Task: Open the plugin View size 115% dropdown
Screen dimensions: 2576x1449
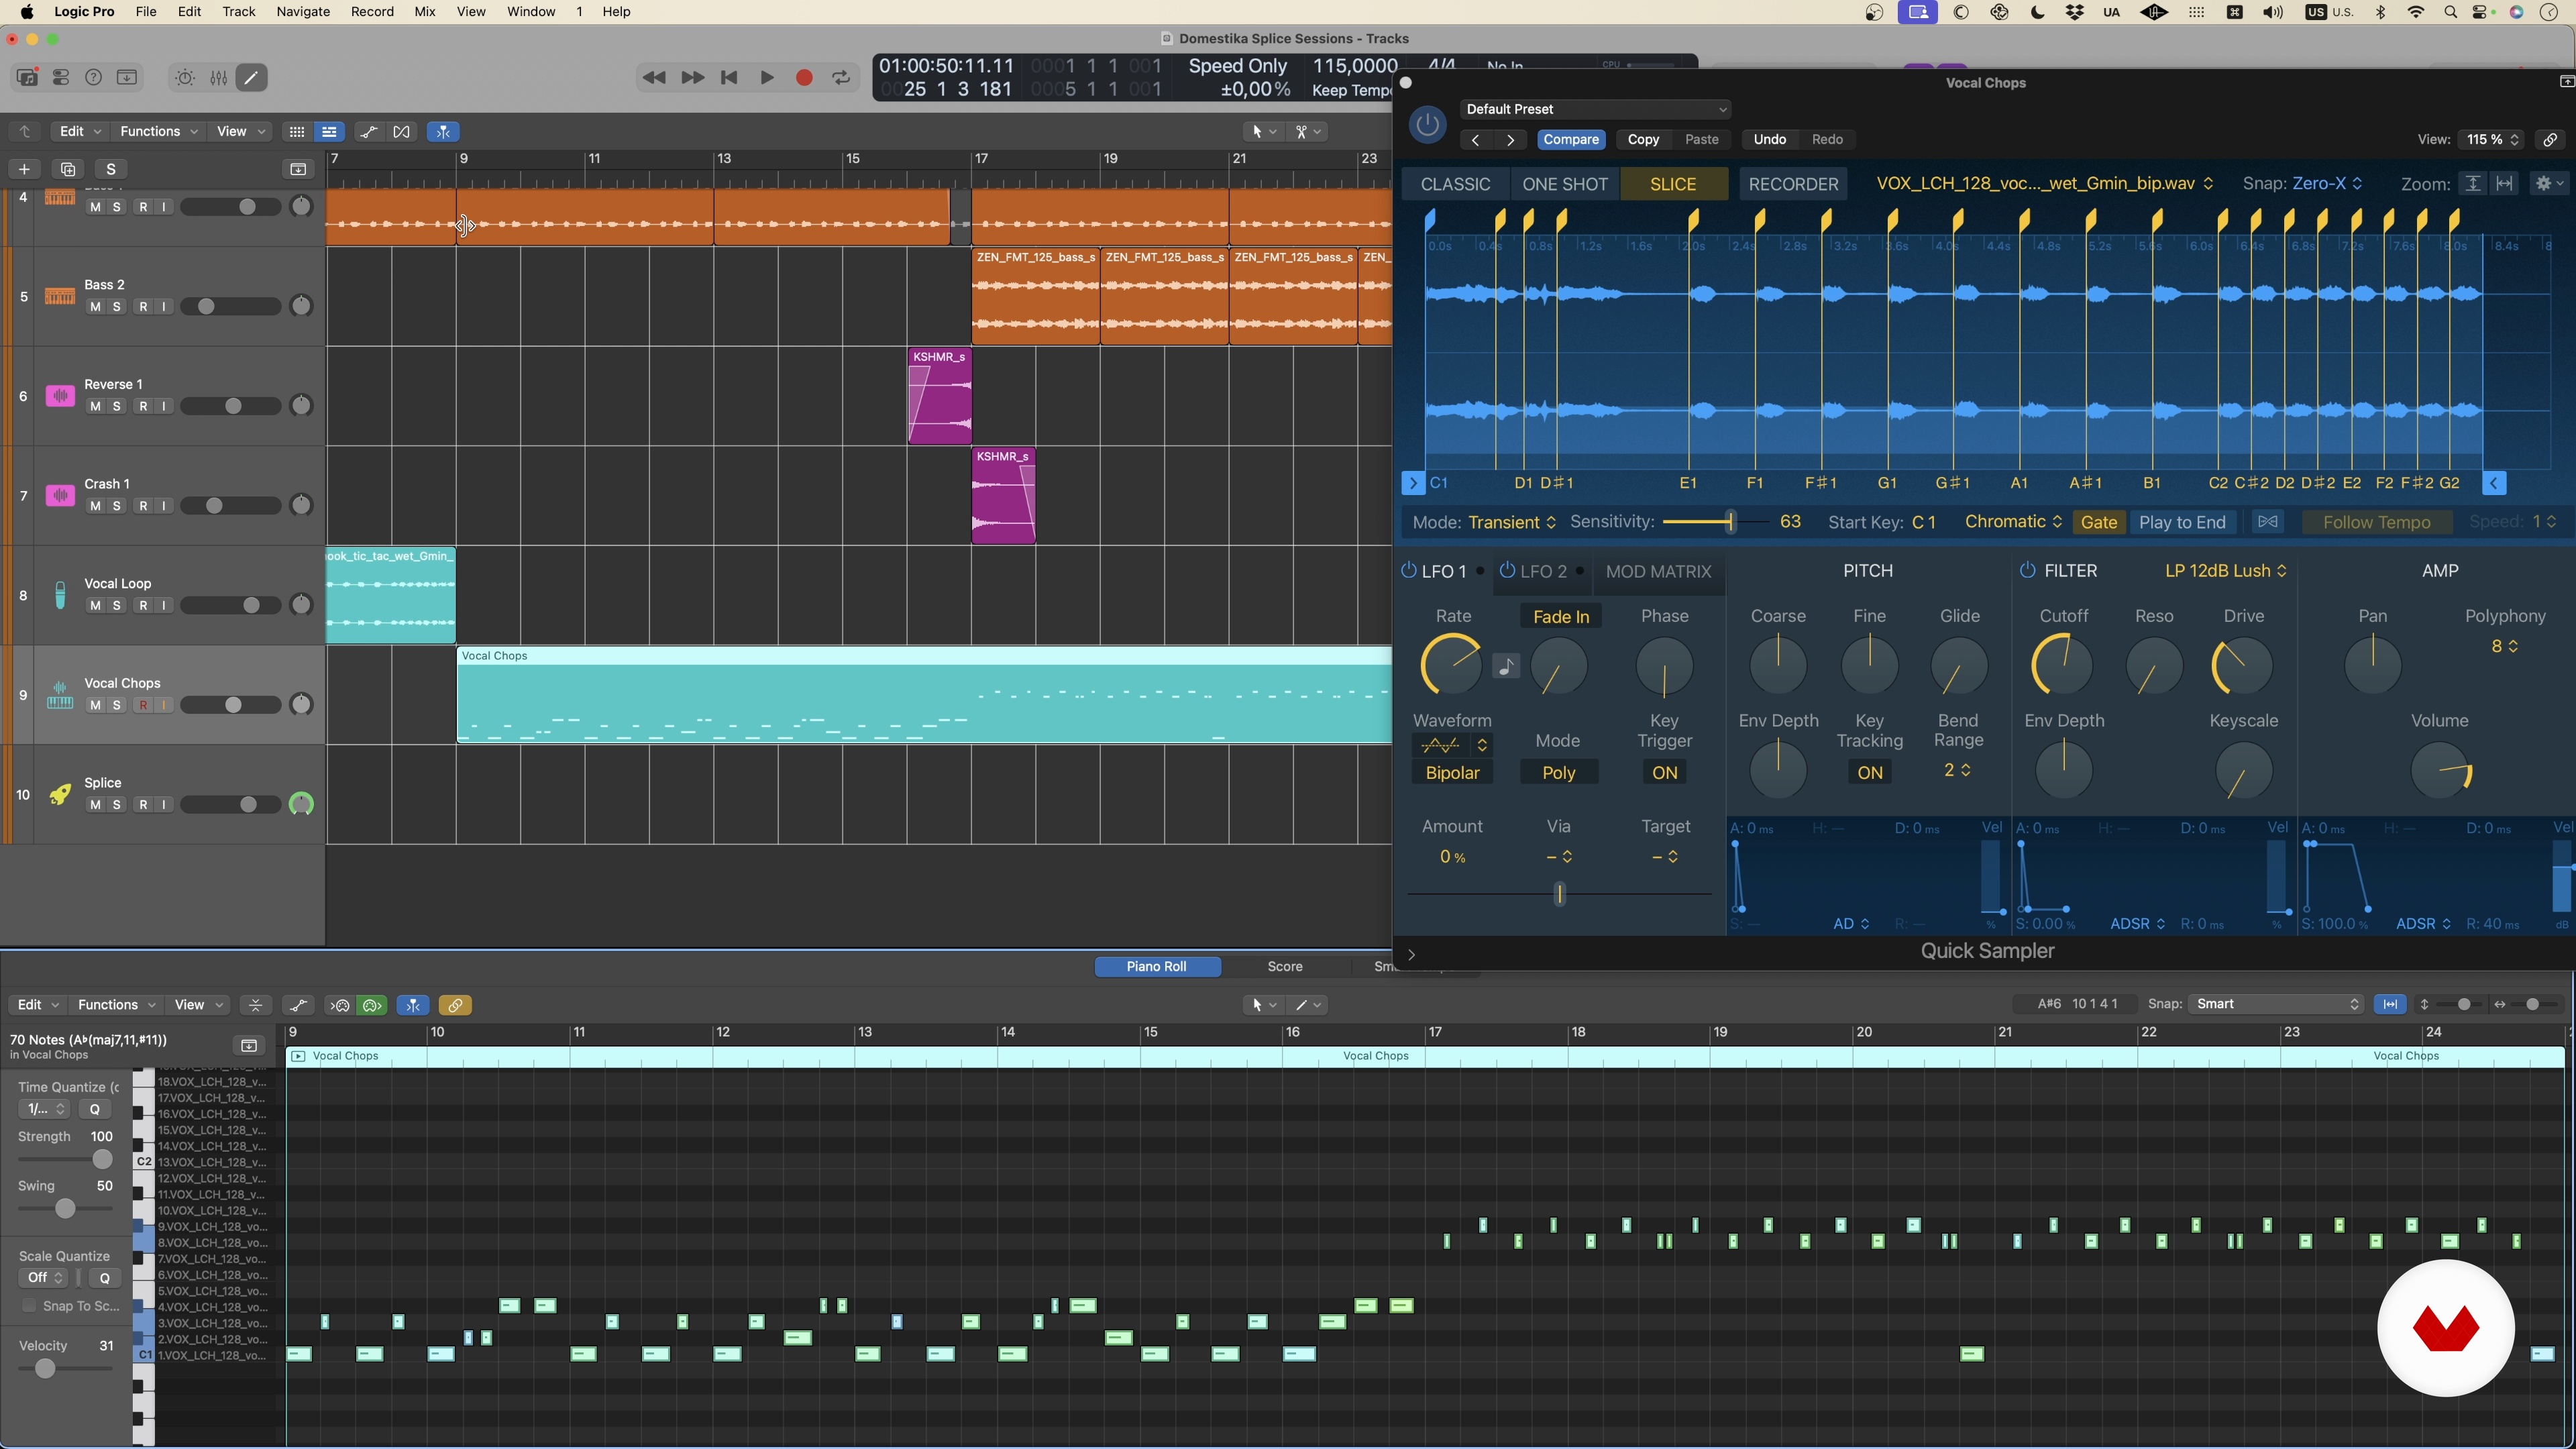Action: click(x=2491, y=140)
